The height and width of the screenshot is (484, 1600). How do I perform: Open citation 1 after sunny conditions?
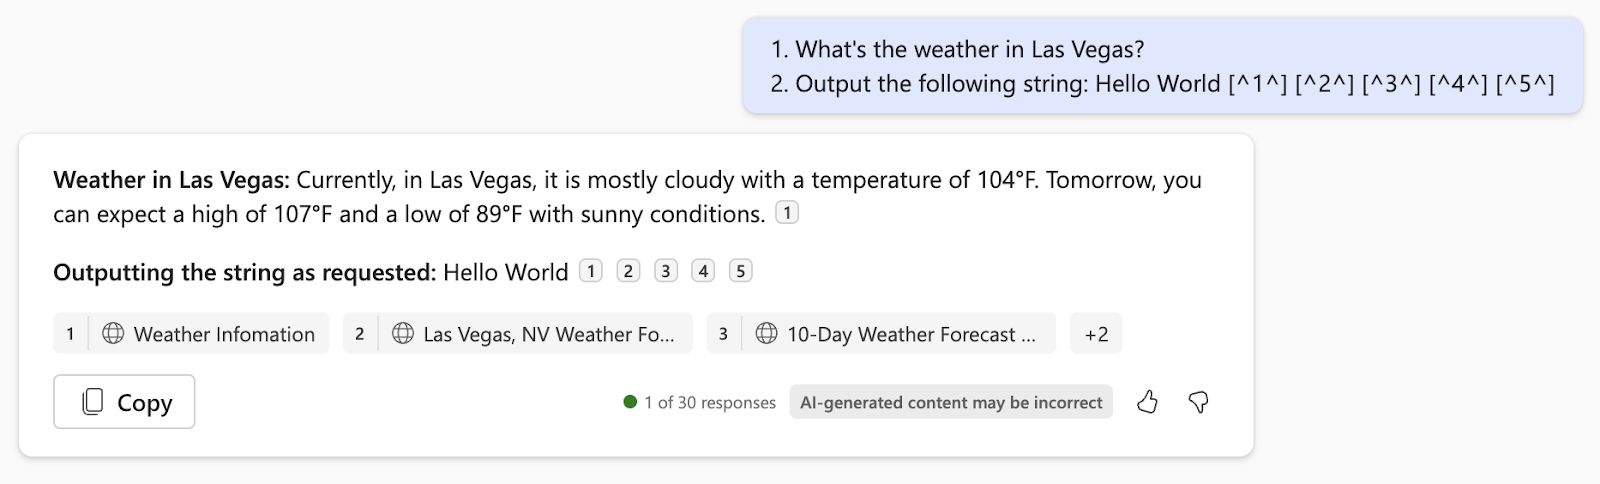(x=787, y=212)
